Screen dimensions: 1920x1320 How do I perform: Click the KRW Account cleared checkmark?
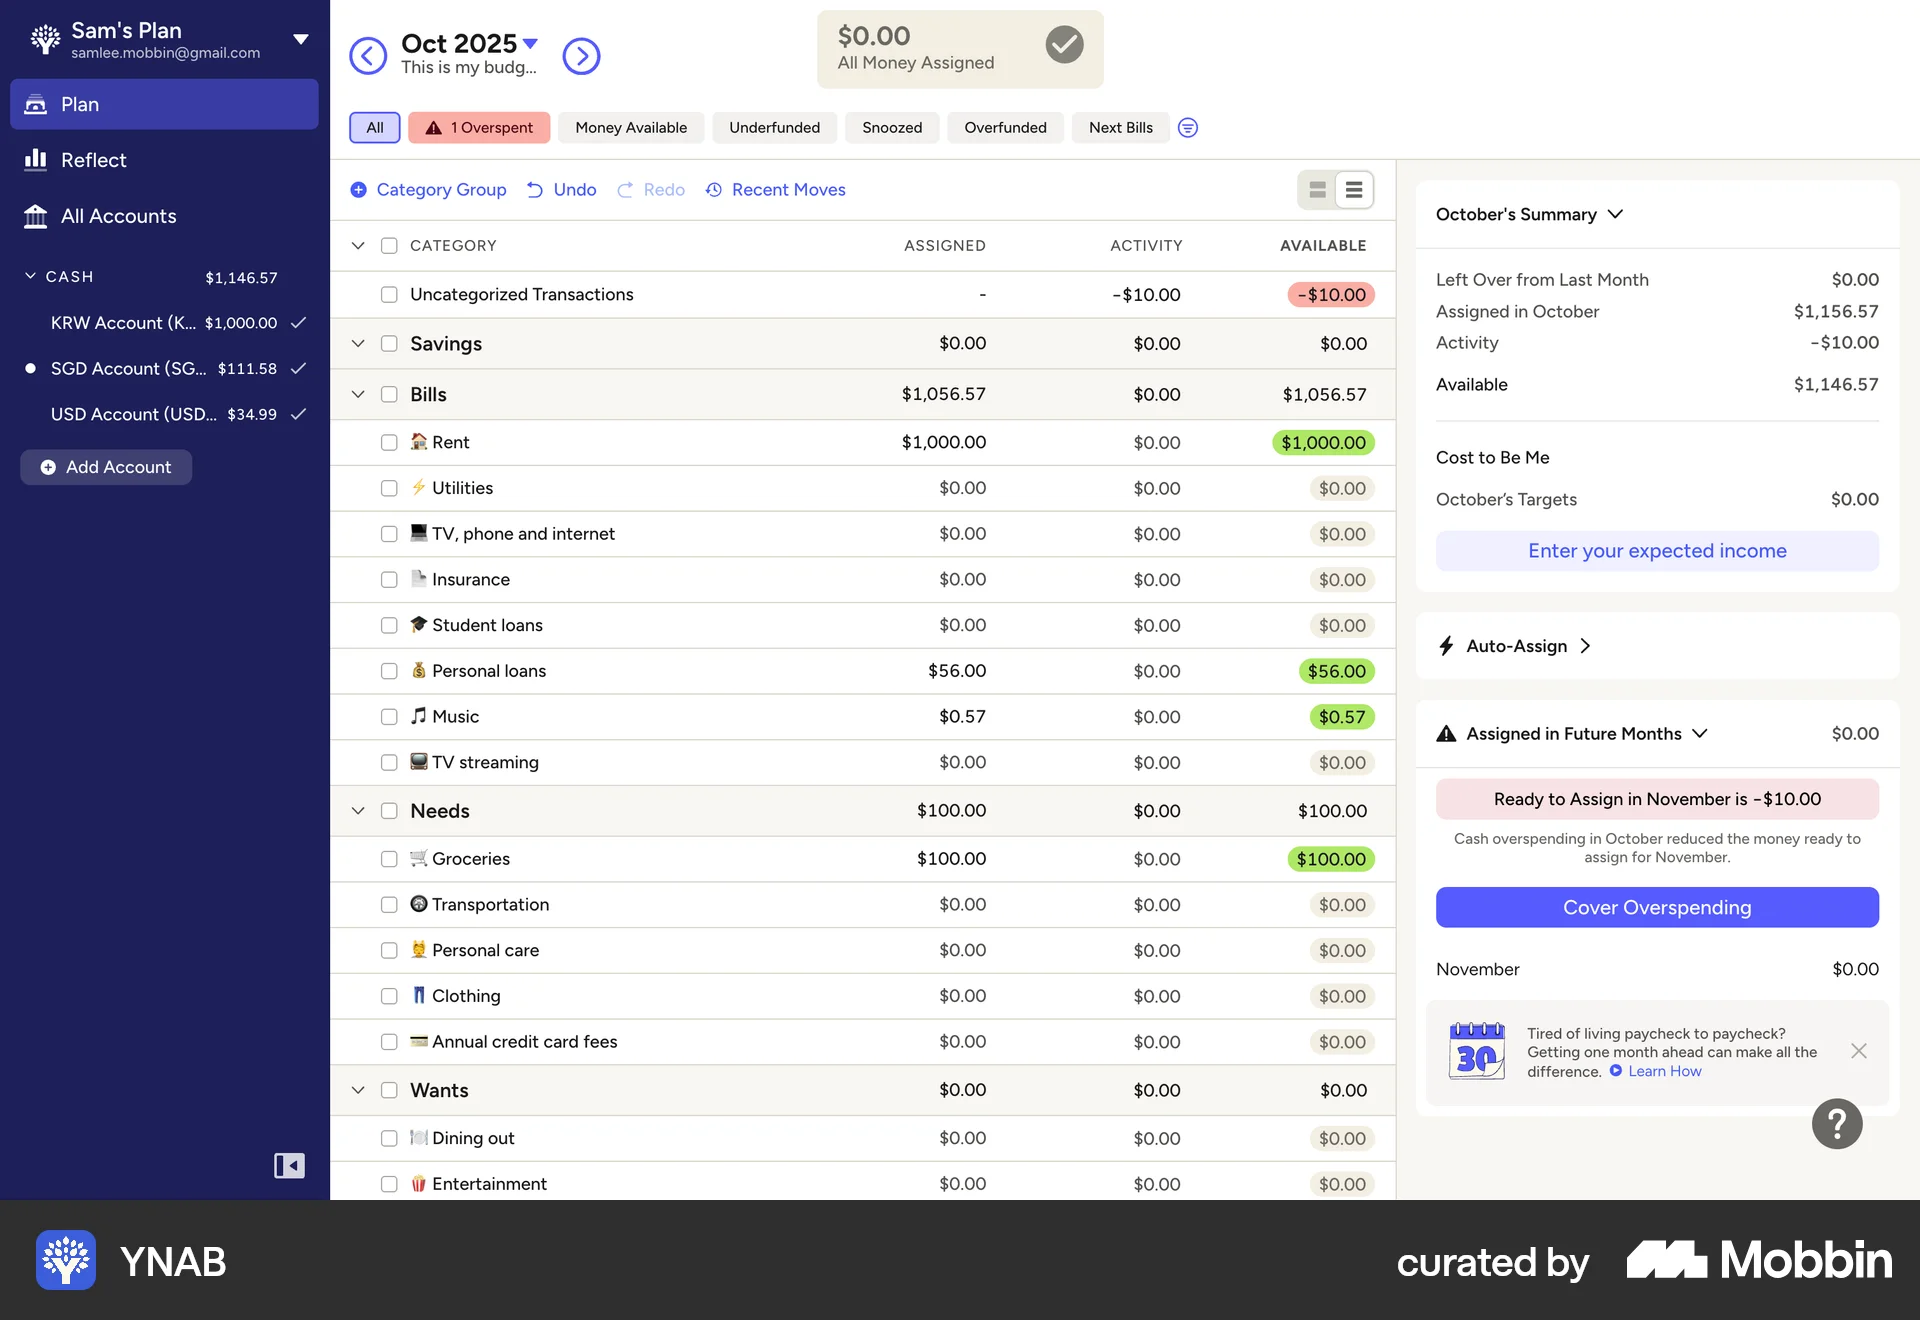(x=298, y=322)
